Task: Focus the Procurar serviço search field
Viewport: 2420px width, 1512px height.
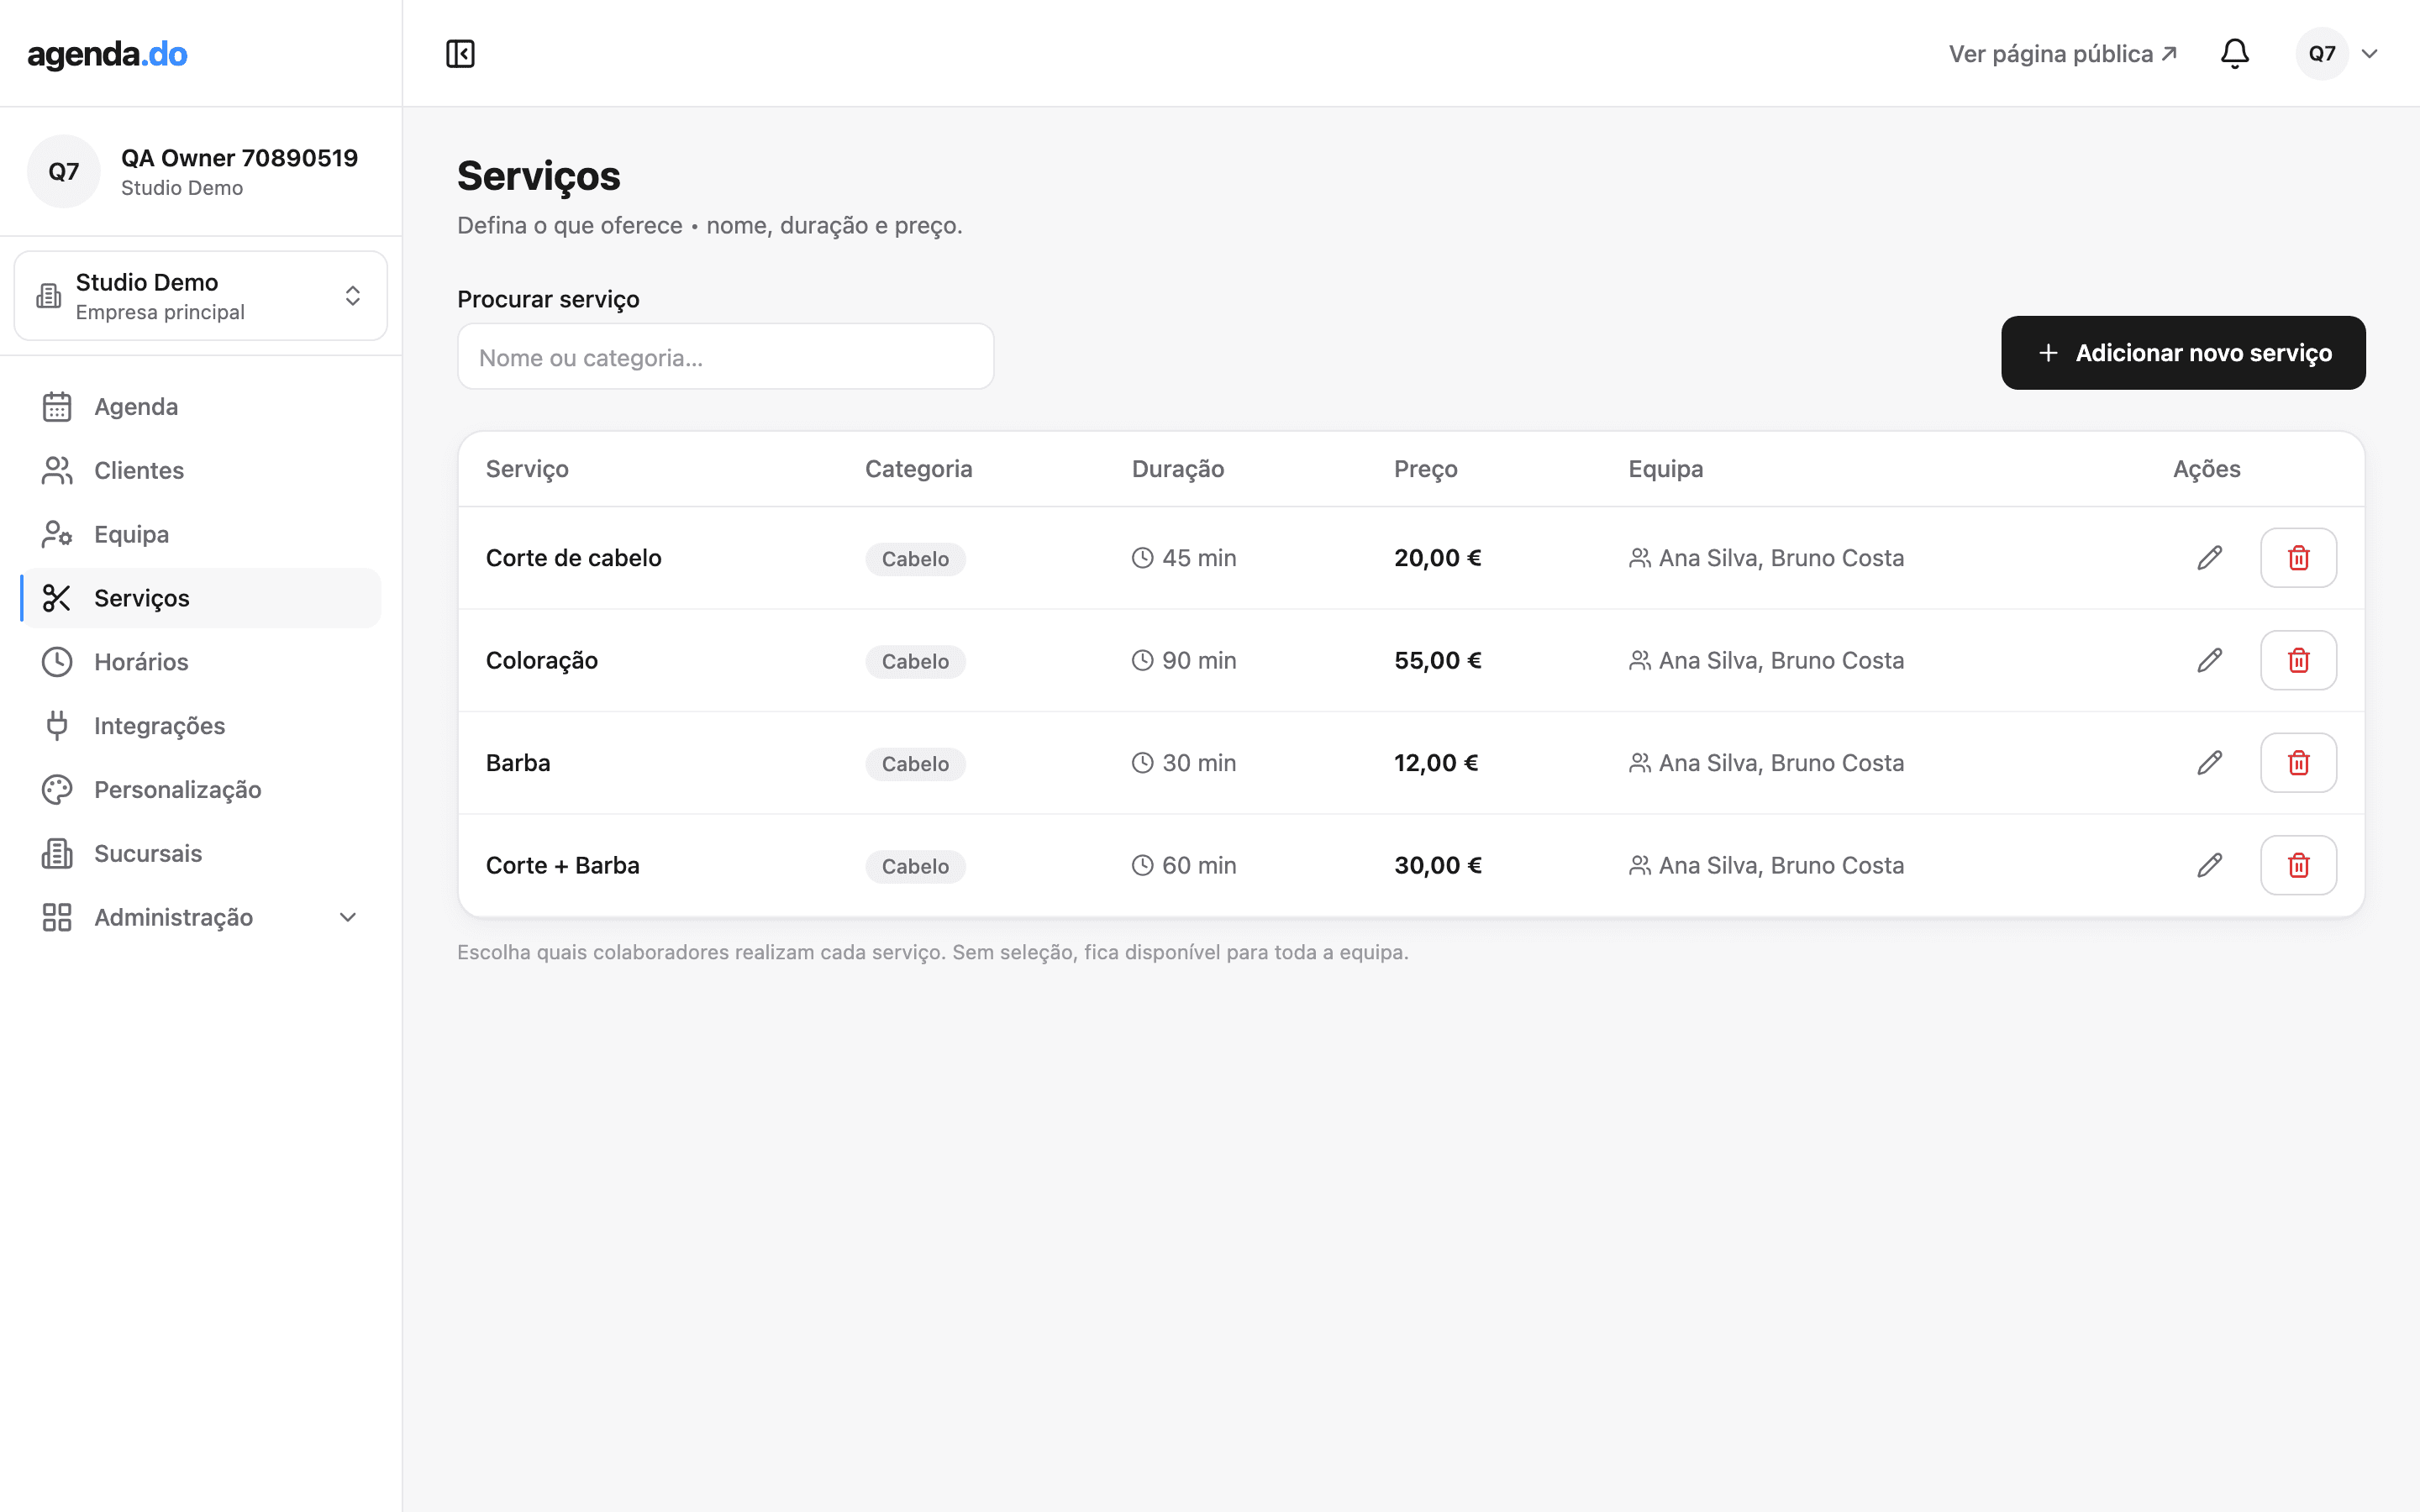Action: [x=725, y=357]
